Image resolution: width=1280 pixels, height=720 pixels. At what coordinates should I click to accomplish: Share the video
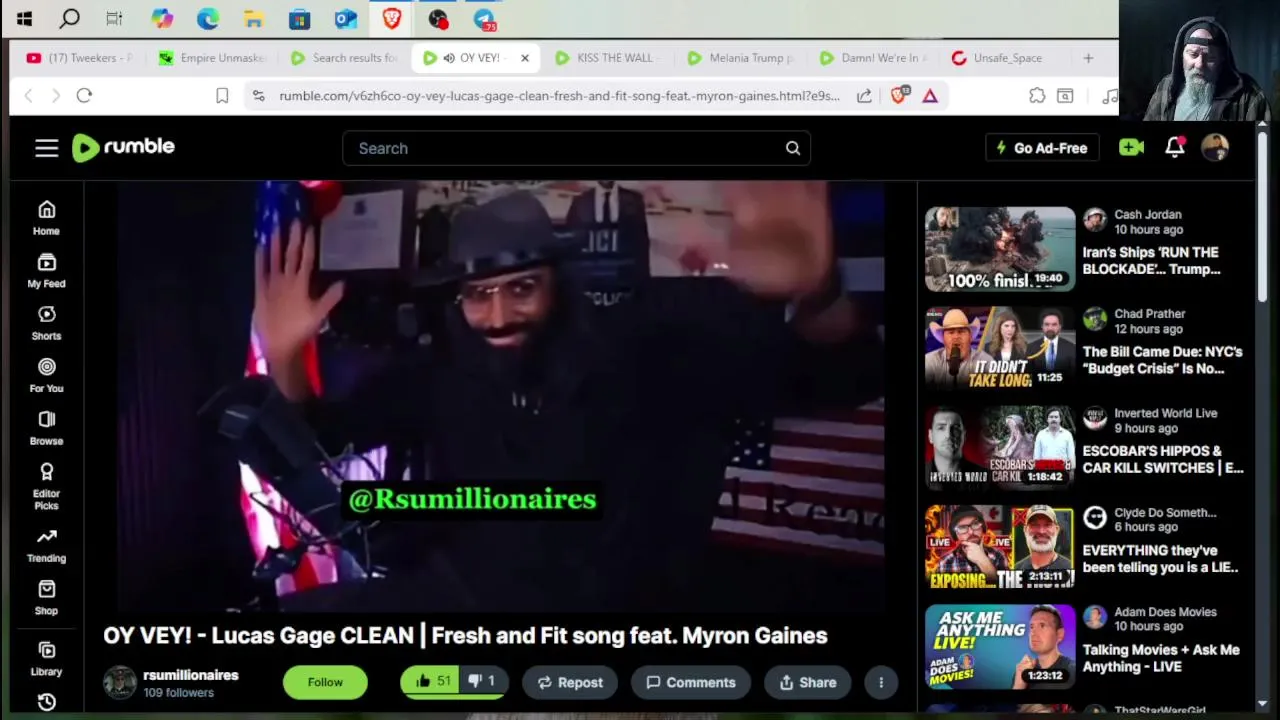pyautogui.click(x=807, y=682)
